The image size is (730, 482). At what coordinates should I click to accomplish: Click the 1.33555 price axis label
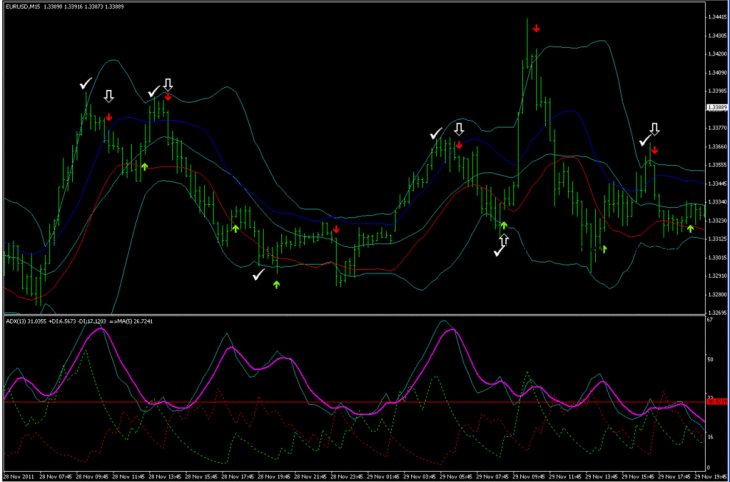(x=716, y=165)
